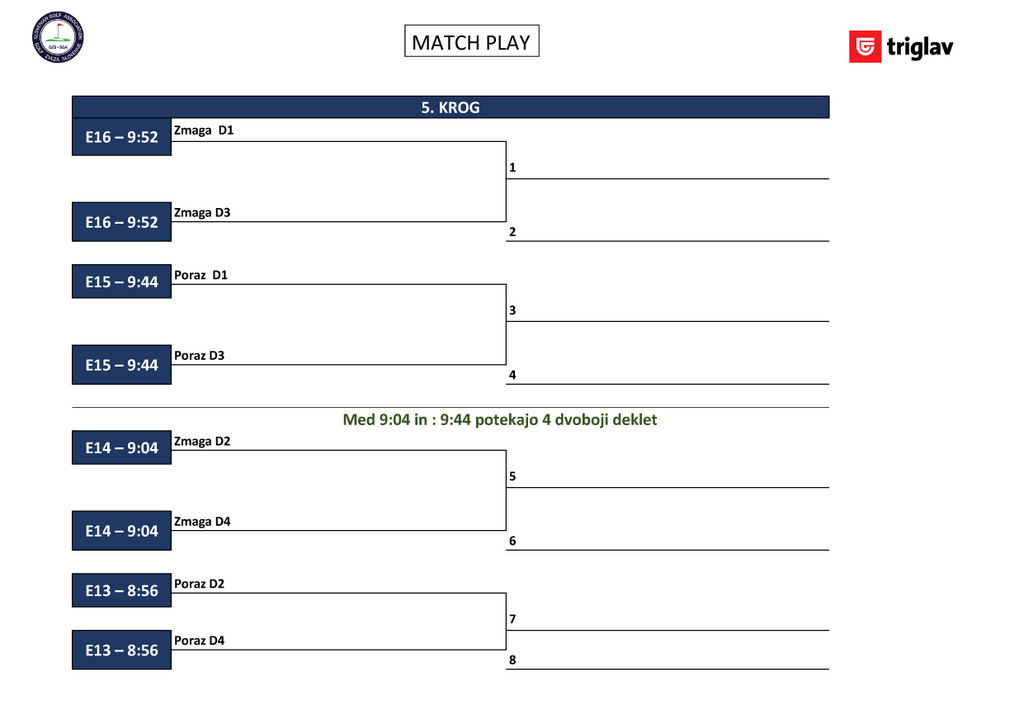Click the green text about 4 dvoboji deklet

click(500, 420)
